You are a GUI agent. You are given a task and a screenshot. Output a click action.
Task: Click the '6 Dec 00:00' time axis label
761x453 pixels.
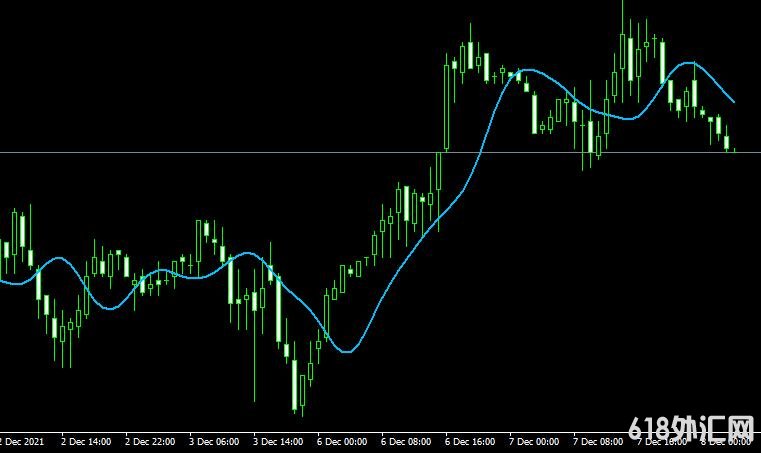[342, 442]
